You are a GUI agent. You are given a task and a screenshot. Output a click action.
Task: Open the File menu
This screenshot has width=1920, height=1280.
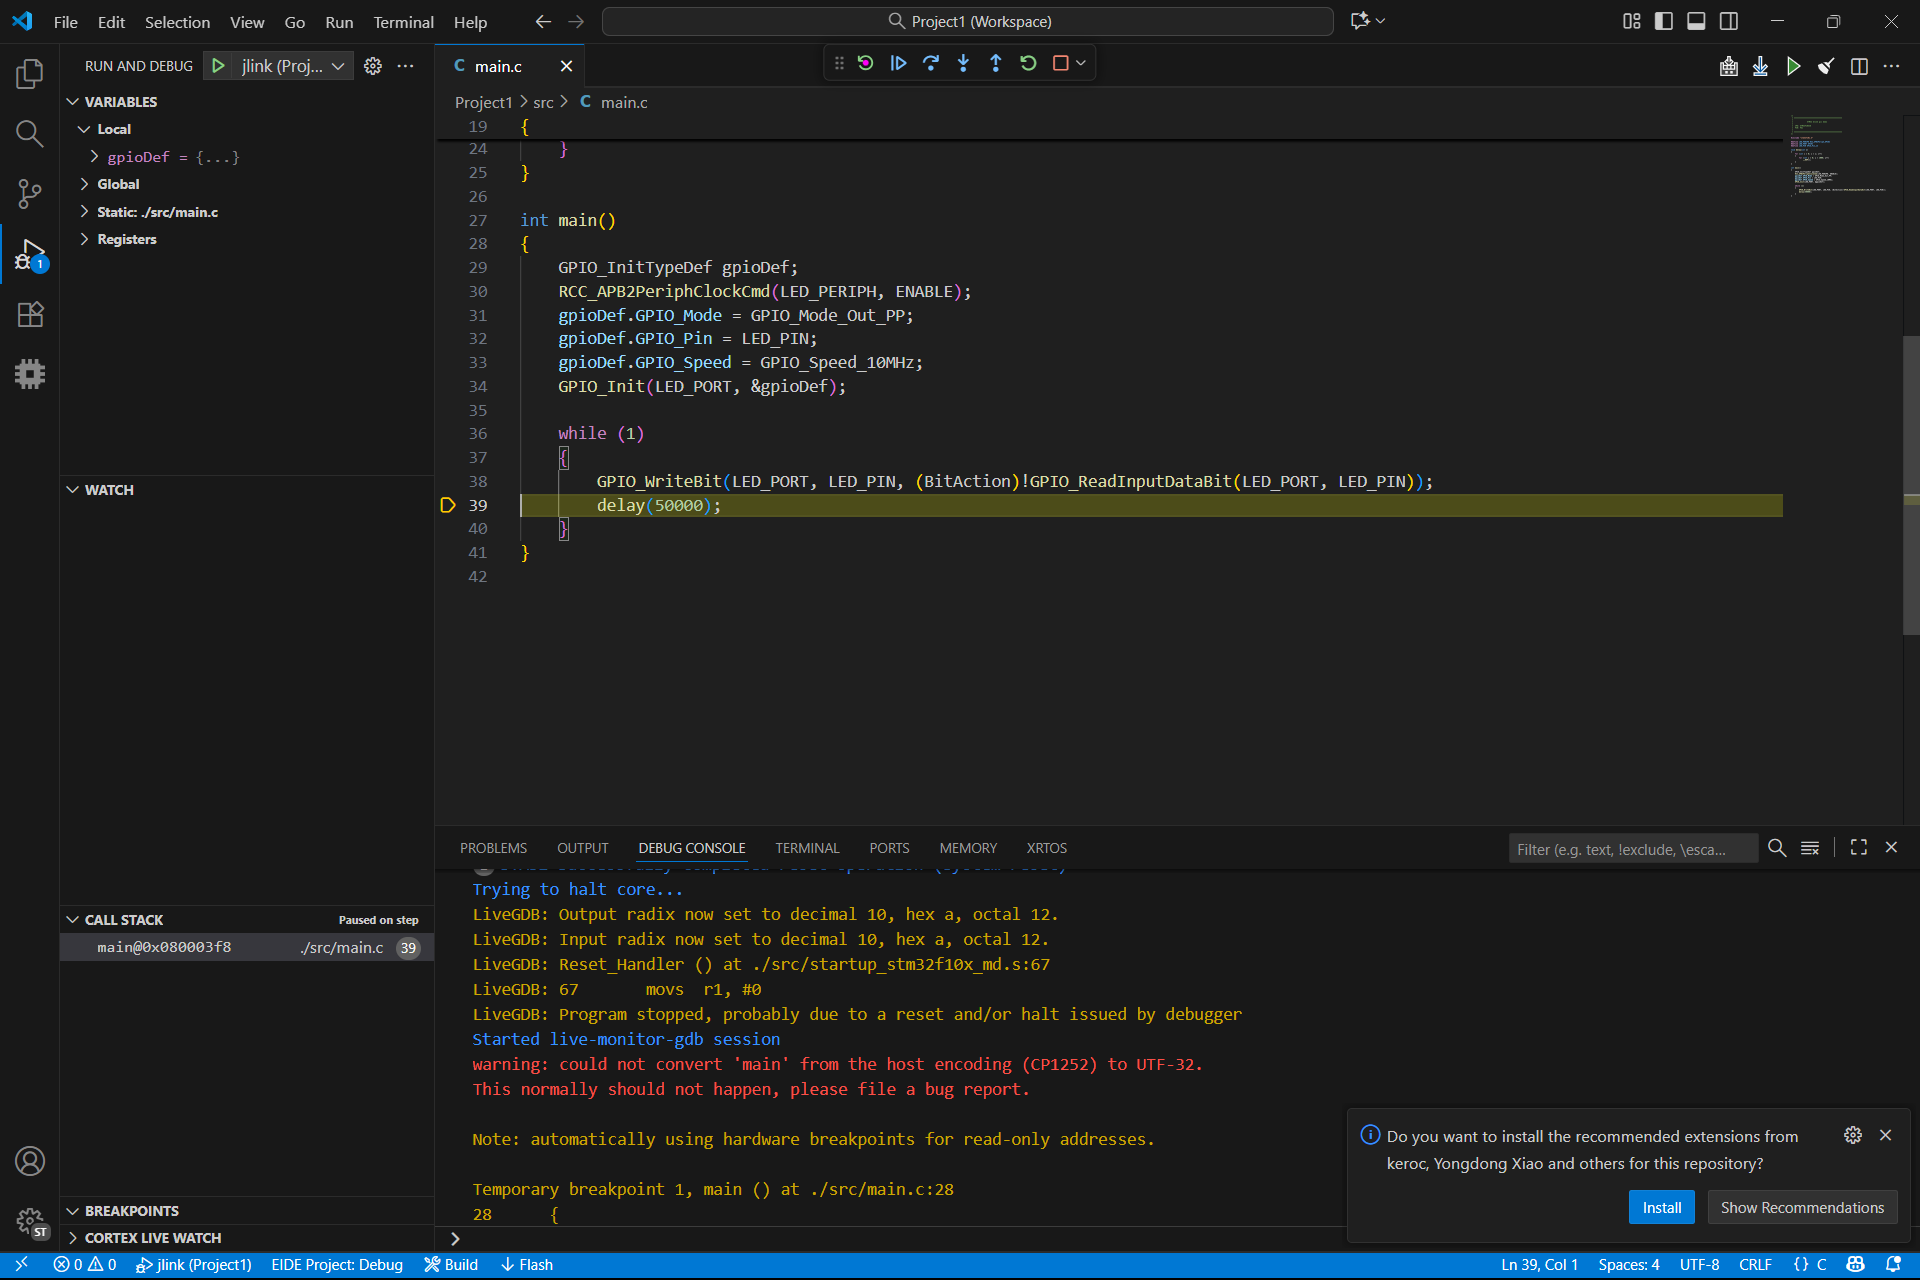pyautogui.click(x=65, y=22)
